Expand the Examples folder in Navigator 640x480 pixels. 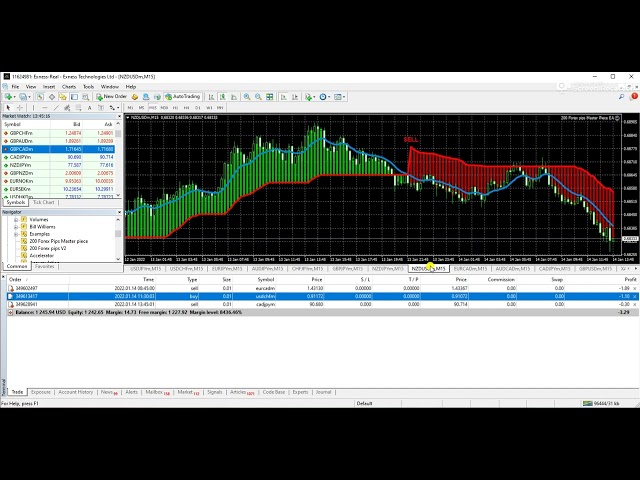(x=39, y=234)
